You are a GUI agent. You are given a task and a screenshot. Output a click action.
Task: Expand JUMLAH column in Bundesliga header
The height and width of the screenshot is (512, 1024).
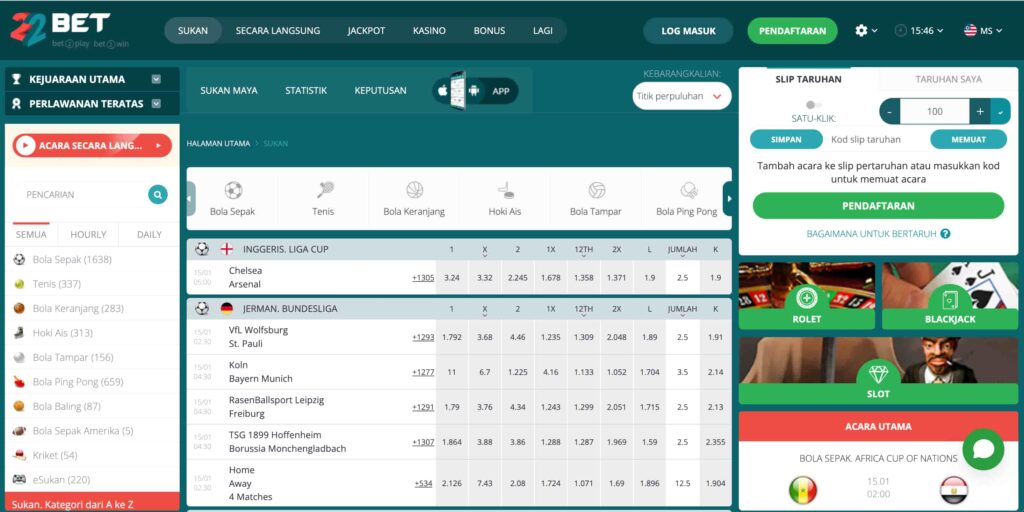tap(682, 315)
